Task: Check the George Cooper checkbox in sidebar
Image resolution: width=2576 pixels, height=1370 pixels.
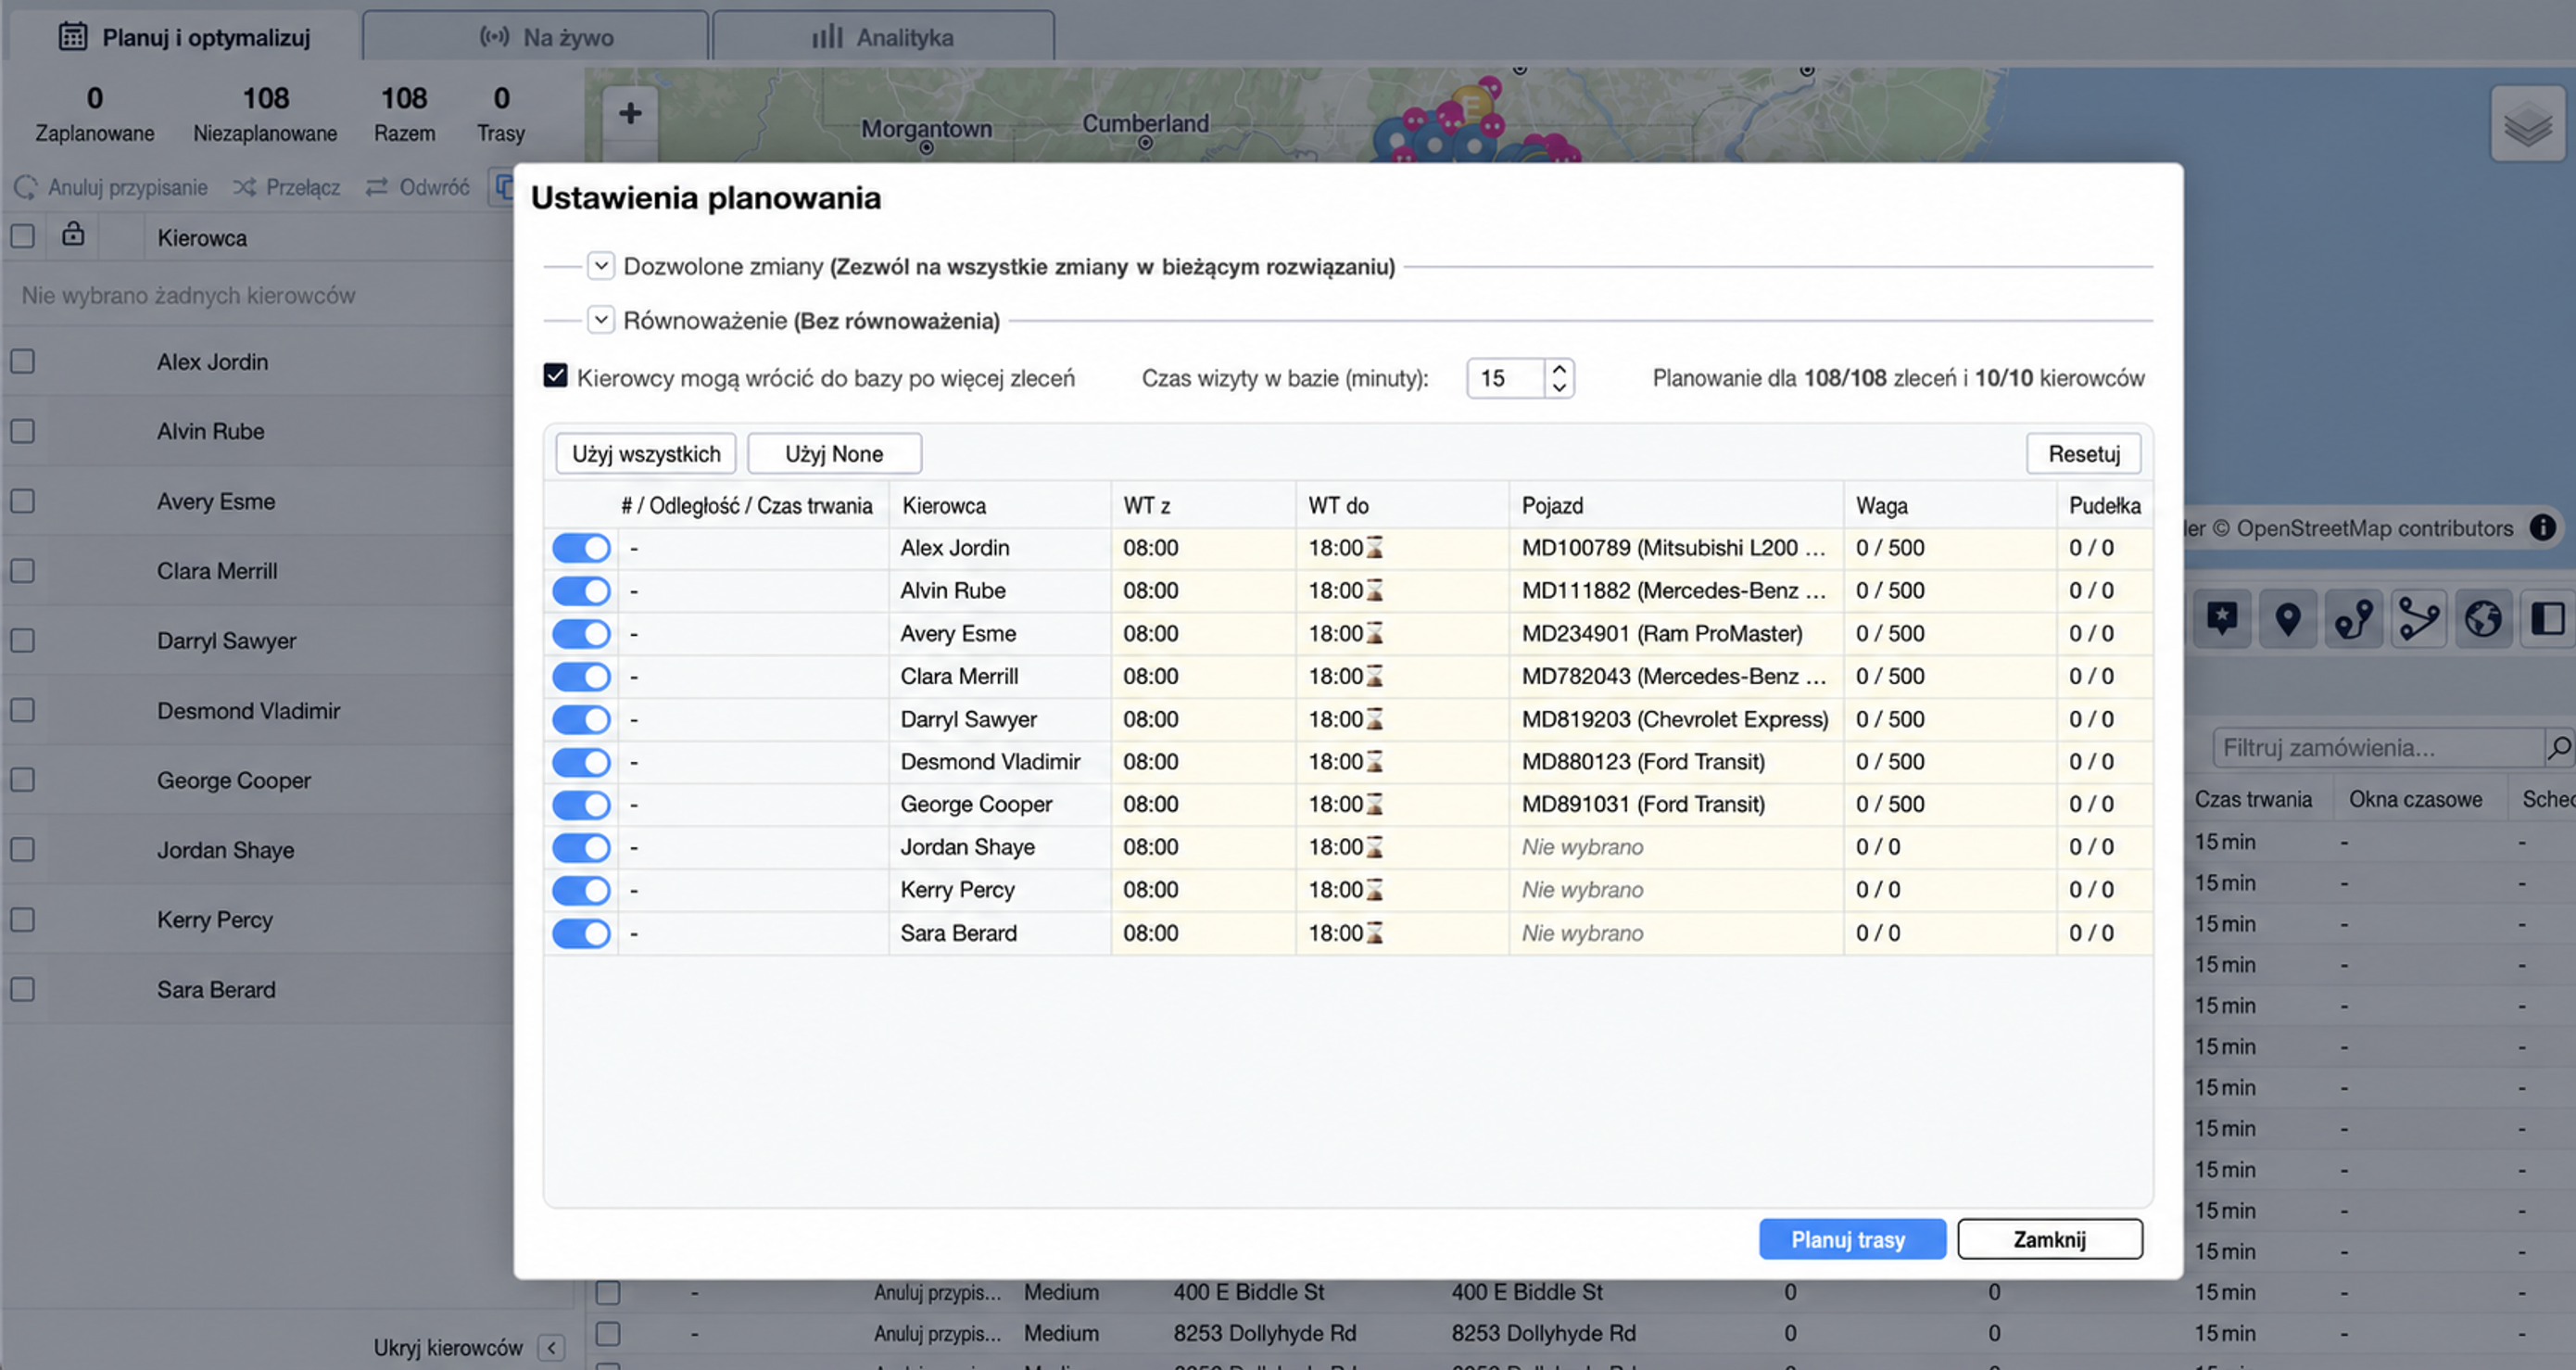Action: point(22,780)
